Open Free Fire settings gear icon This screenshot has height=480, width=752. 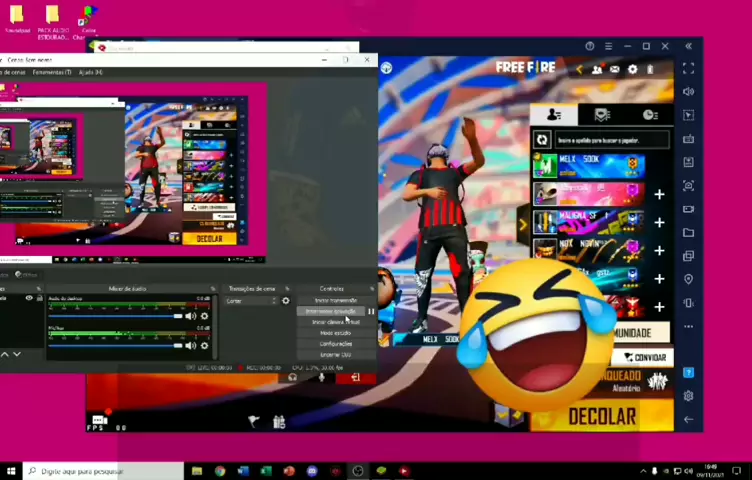[x=632, y=69]
